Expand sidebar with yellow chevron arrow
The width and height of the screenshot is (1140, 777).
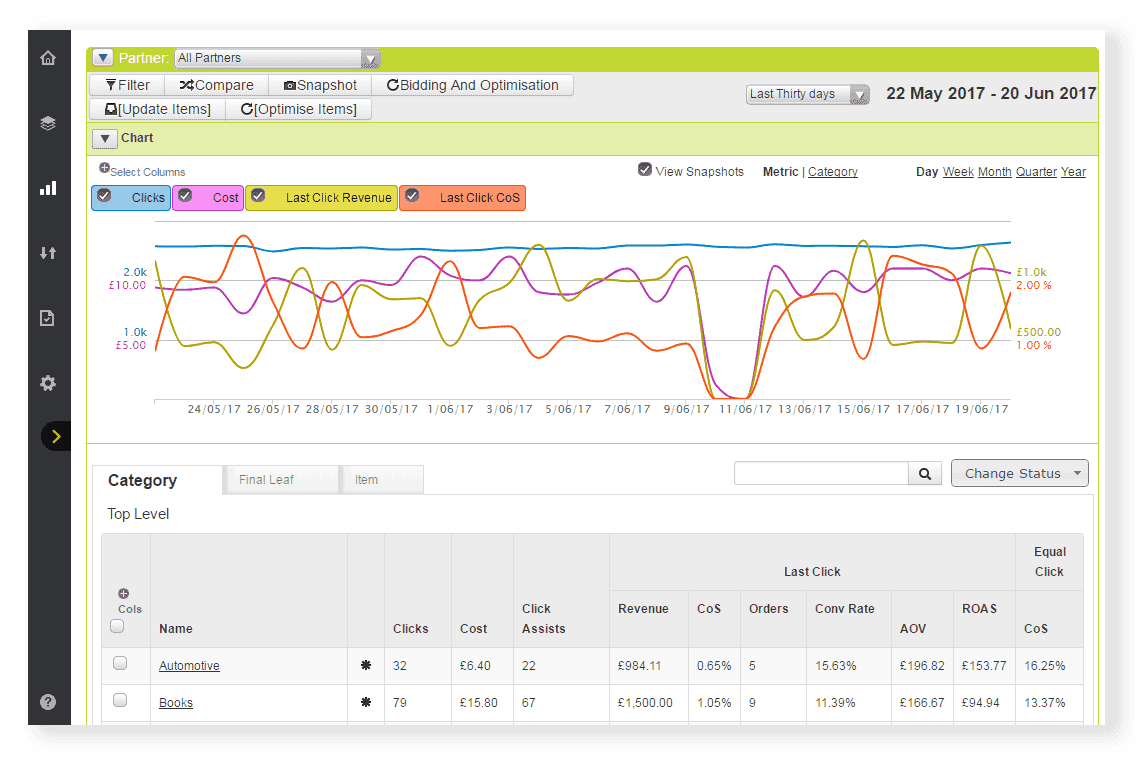coord(56,436)
